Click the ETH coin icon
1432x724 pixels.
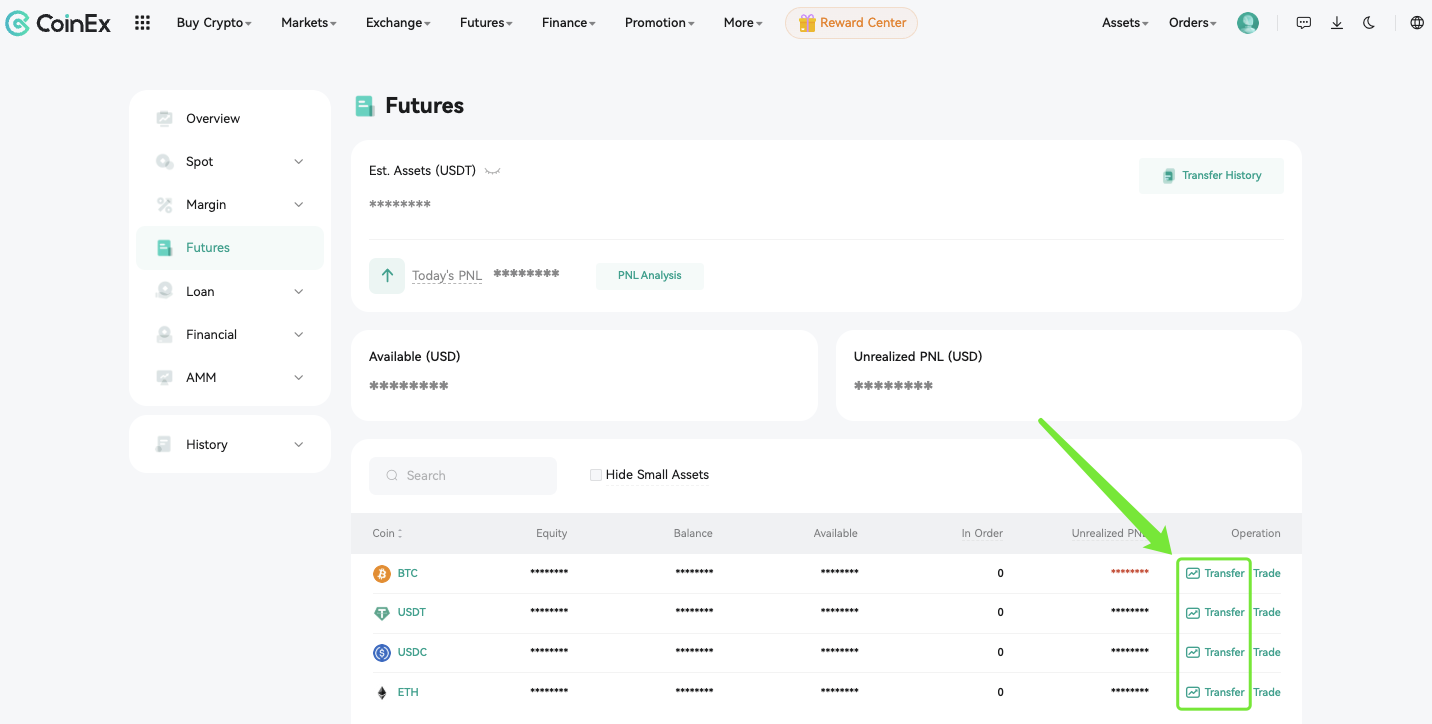[381, 692]
